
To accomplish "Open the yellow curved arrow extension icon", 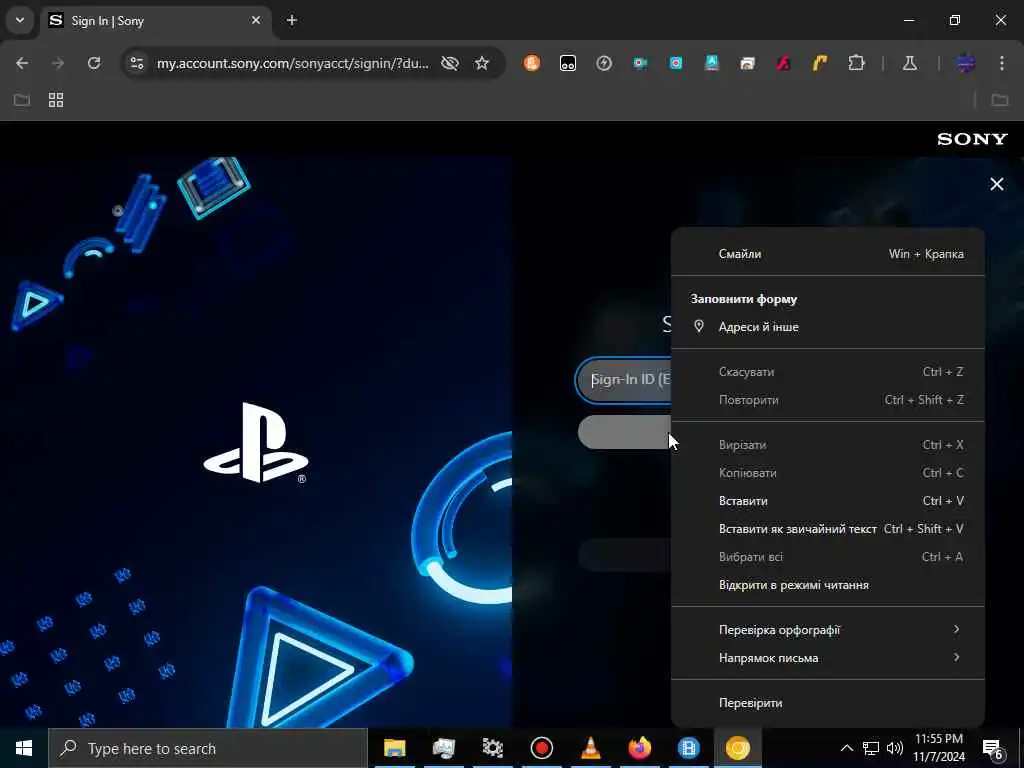I will [820, 63].
